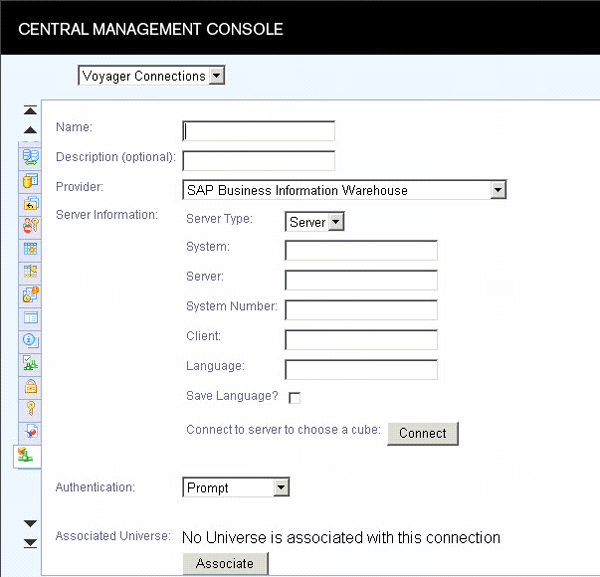
Task: Open the green checkmark network sidebar icon
Action: 30,363
